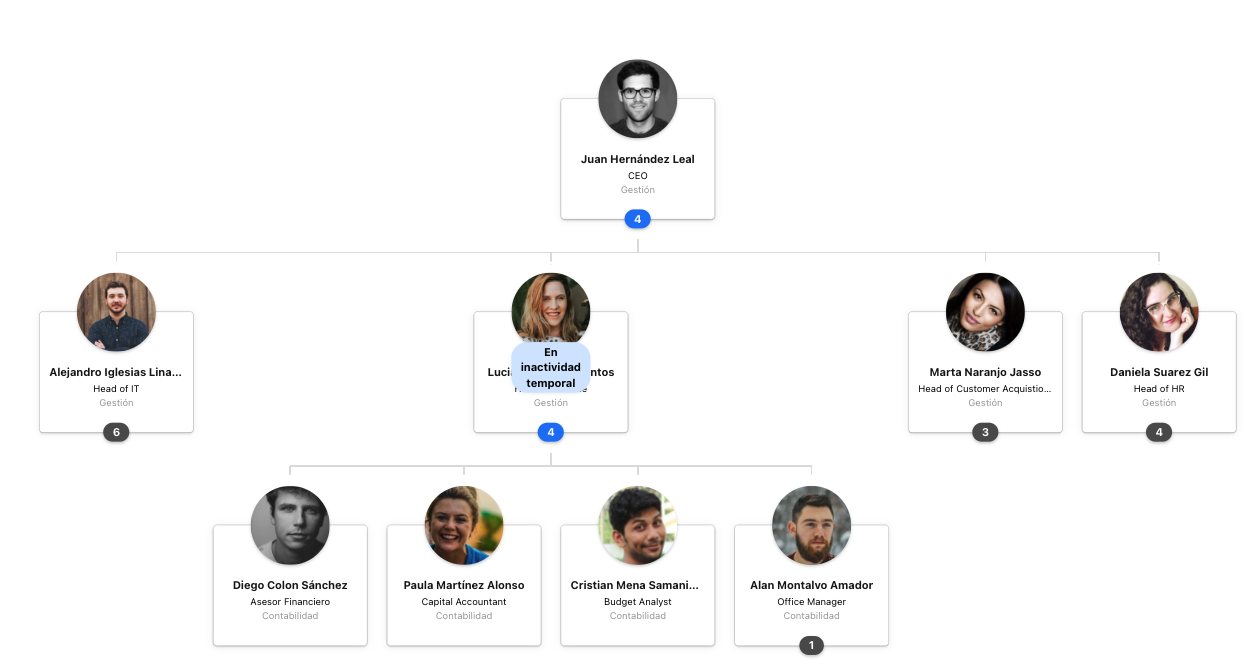This screenshot has height=667, width=1246.
Task: Open Paula Martínez Alonso's name link
Action: [x=464, y=585]
